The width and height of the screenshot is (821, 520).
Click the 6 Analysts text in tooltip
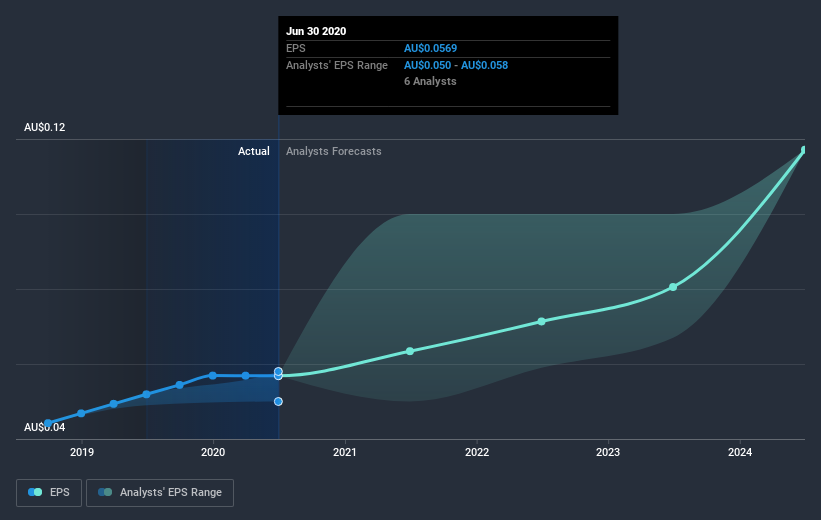[x=430, y=81]
